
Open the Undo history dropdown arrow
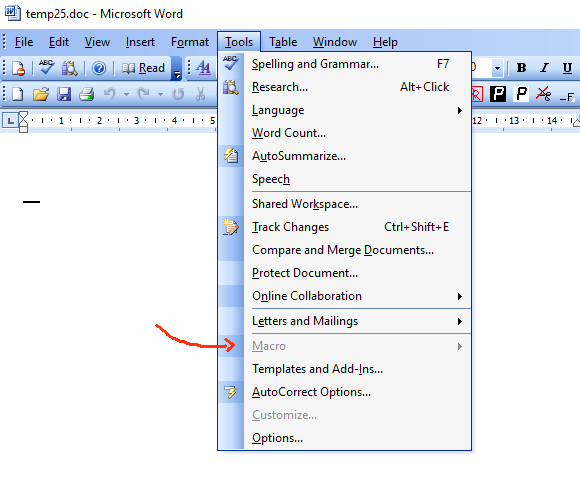tap(126, 94)
